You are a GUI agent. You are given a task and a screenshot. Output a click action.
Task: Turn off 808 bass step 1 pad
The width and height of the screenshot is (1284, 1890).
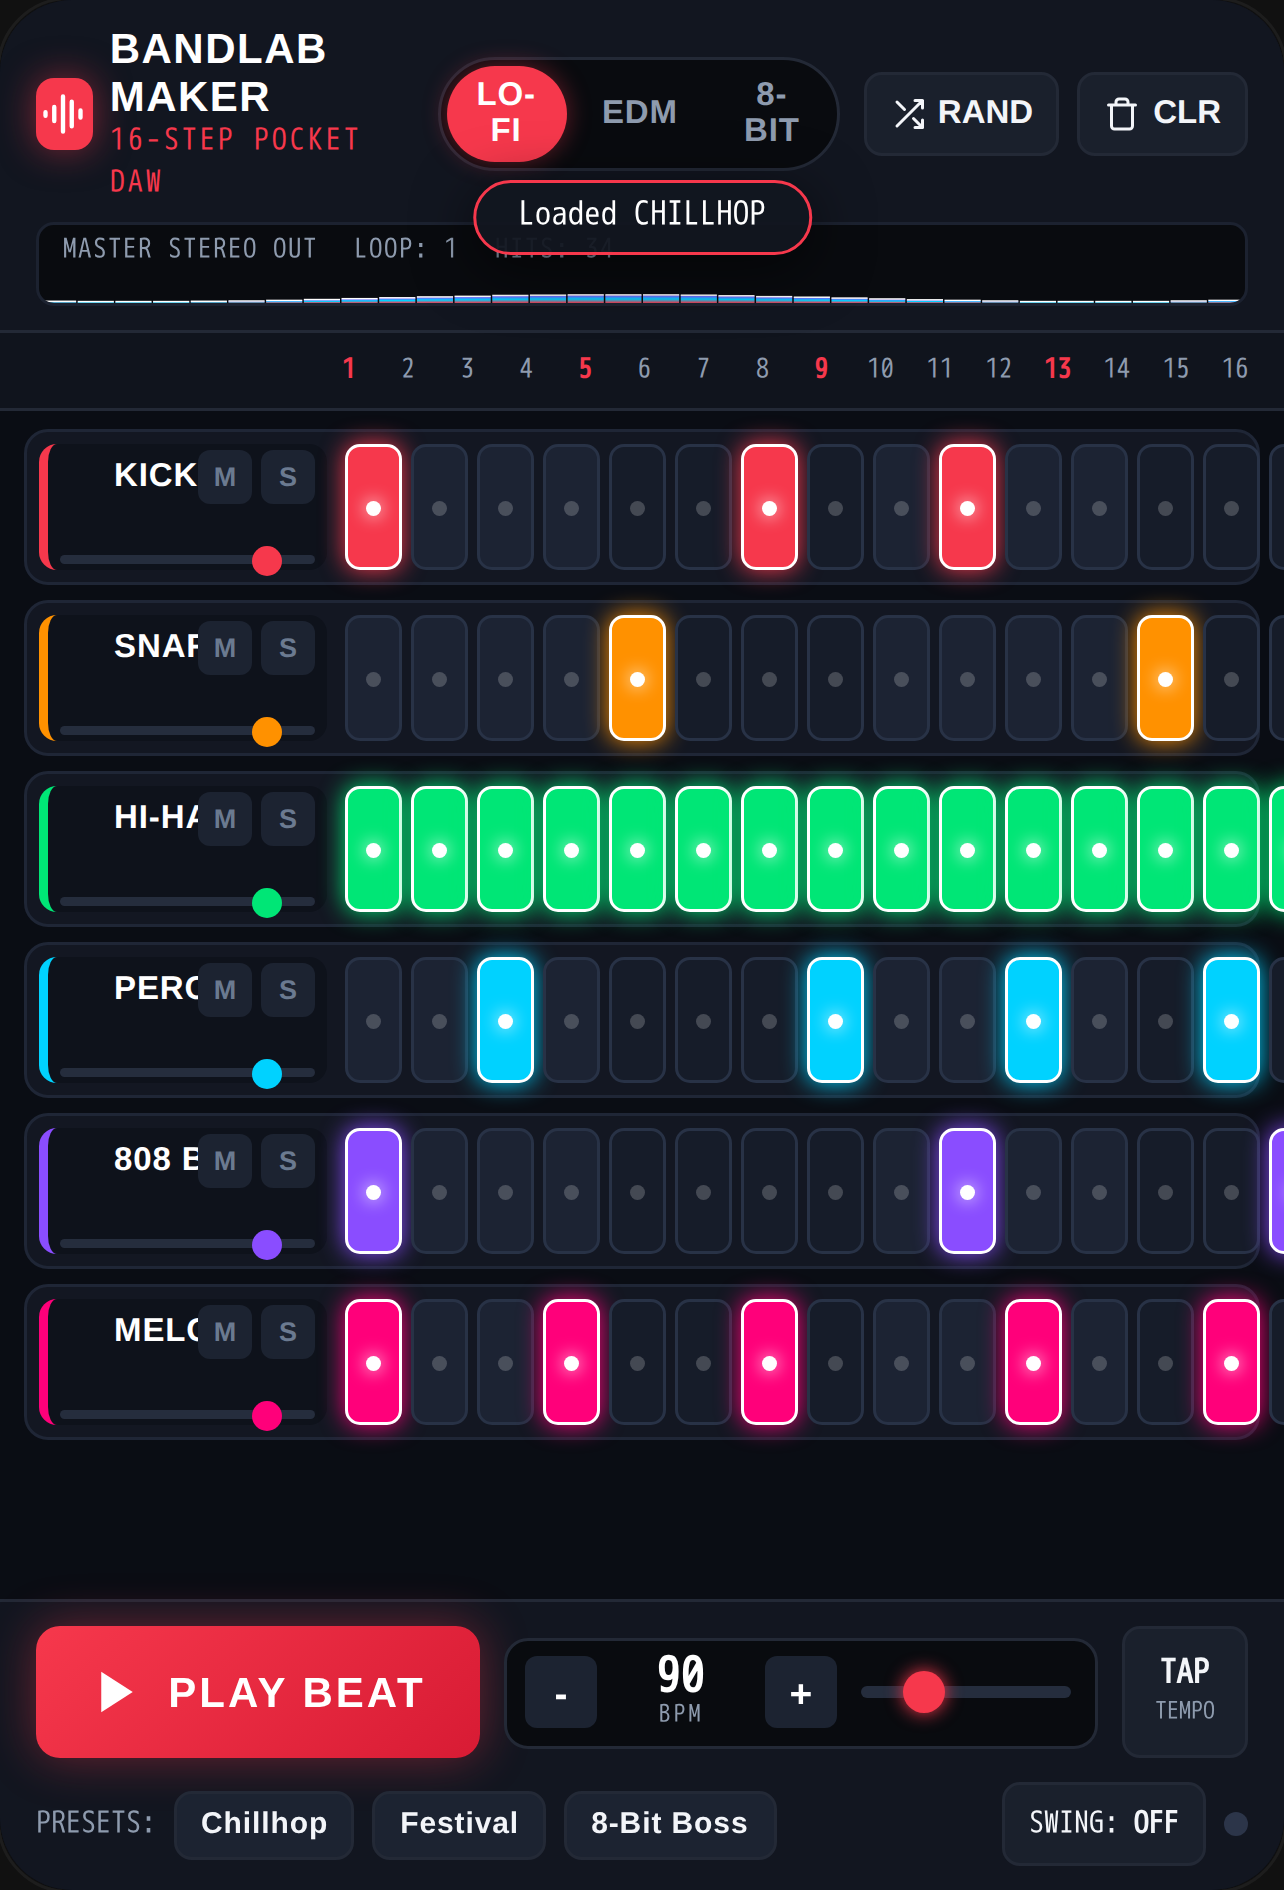[373, 1191]
